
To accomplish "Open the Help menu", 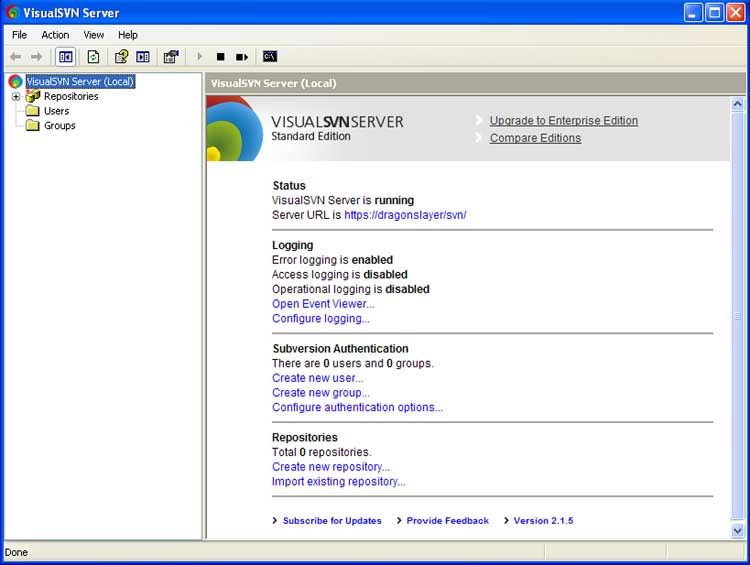I will click(128, 35).
